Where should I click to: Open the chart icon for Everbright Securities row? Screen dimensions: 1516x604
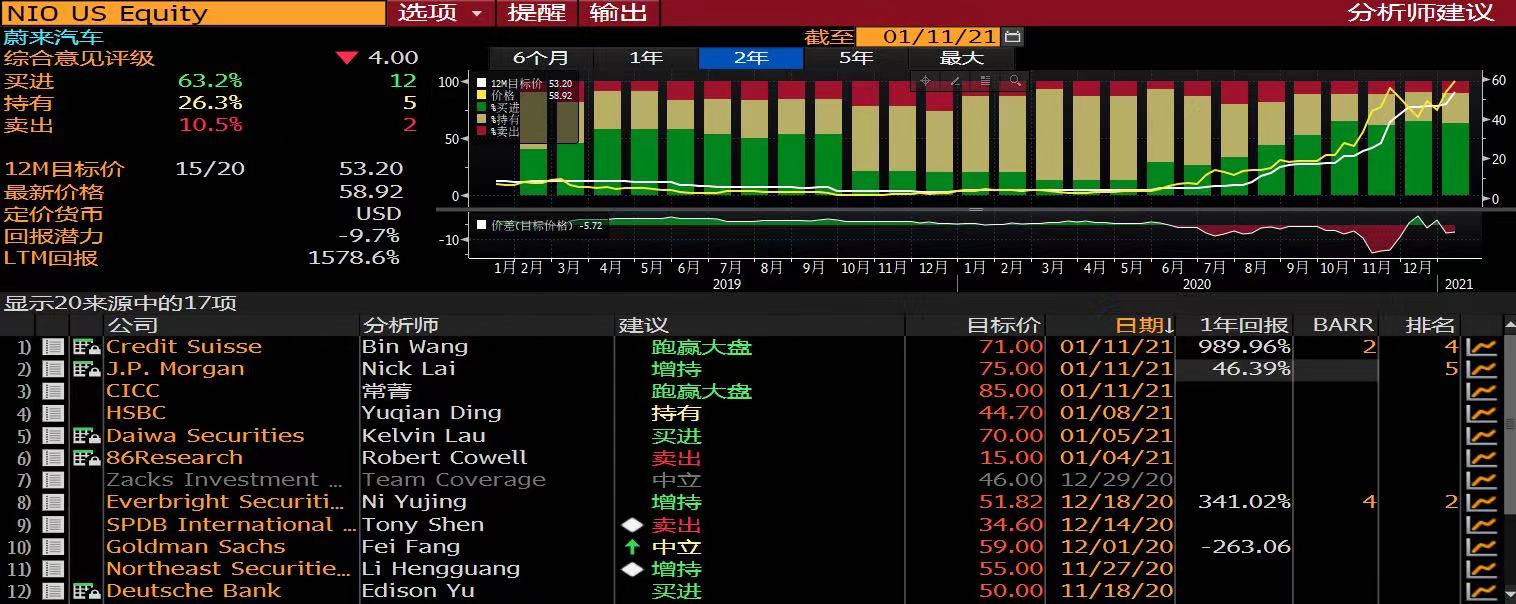point(1481,502)
